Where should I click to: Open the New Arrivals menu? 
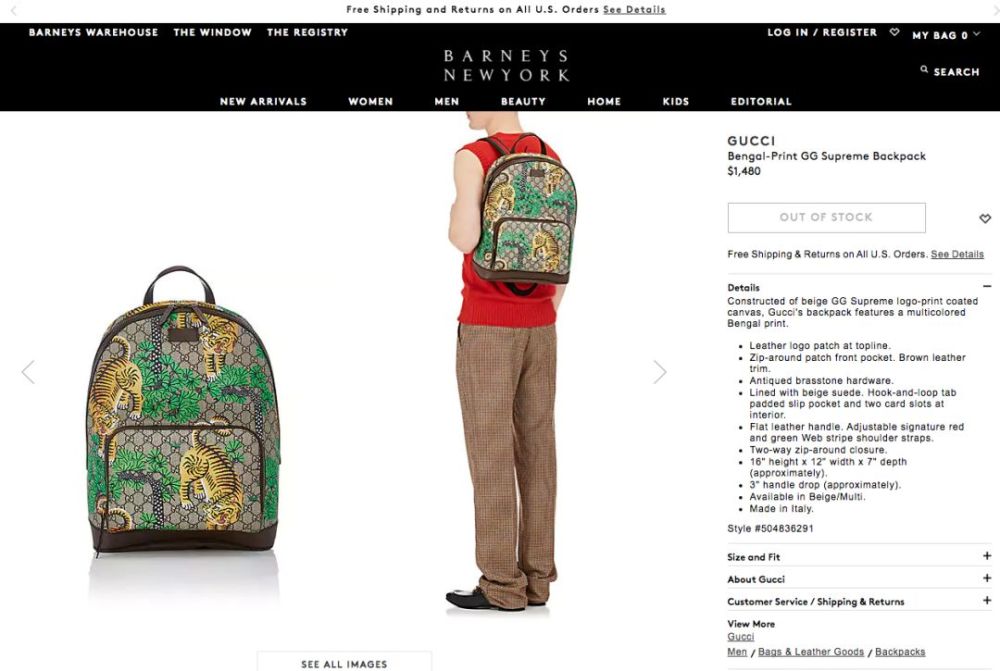(263, 101)
